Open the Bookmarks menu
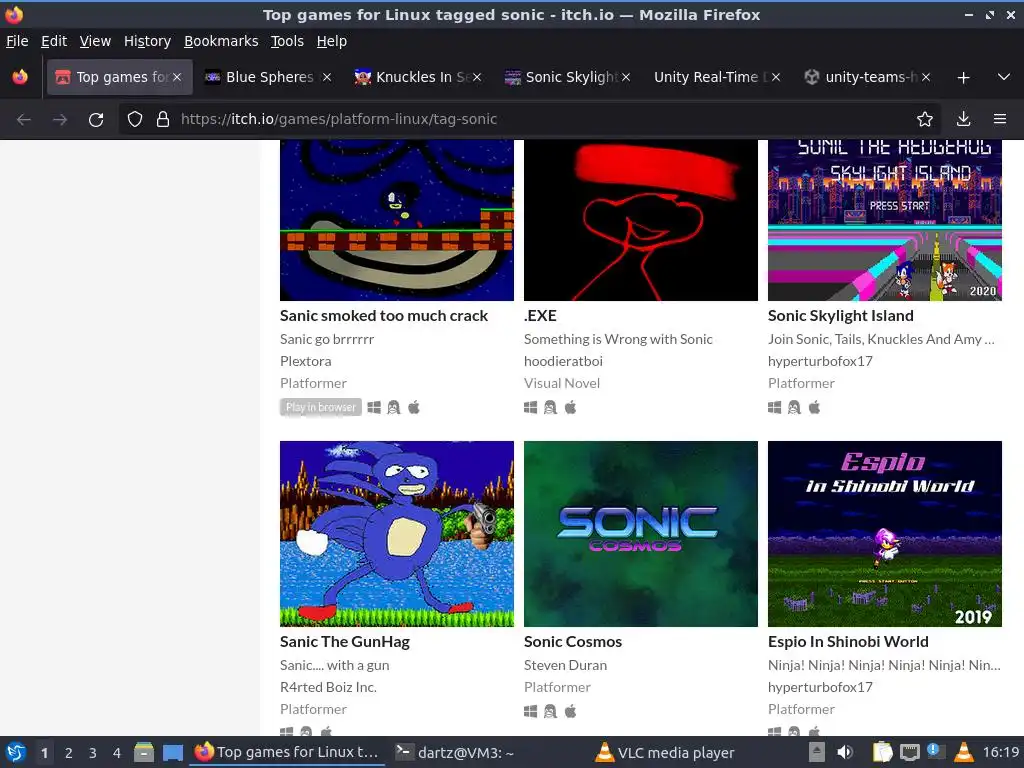The width and height of the screenshot is (1024, 768). tap(221, 41)
